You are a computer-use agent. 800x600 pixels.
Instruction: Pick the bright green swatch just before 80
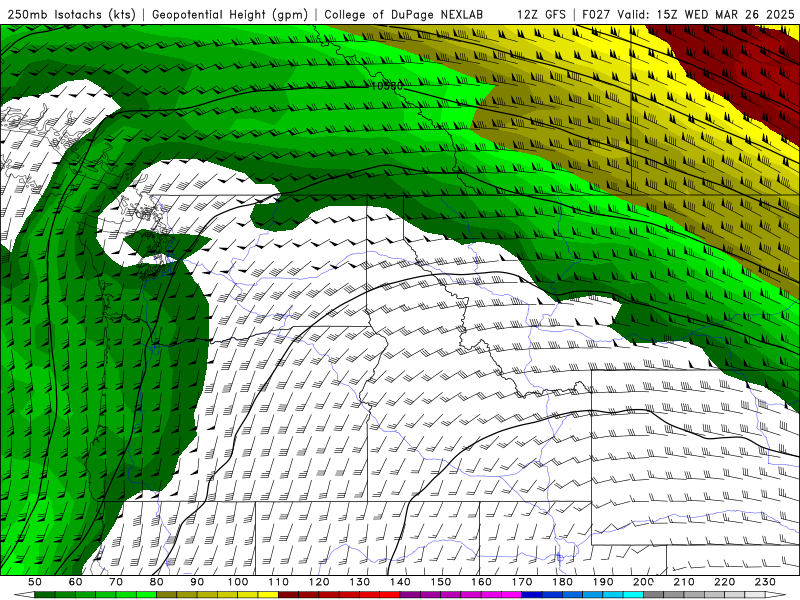pyautogui.click(x=146, y=594)
